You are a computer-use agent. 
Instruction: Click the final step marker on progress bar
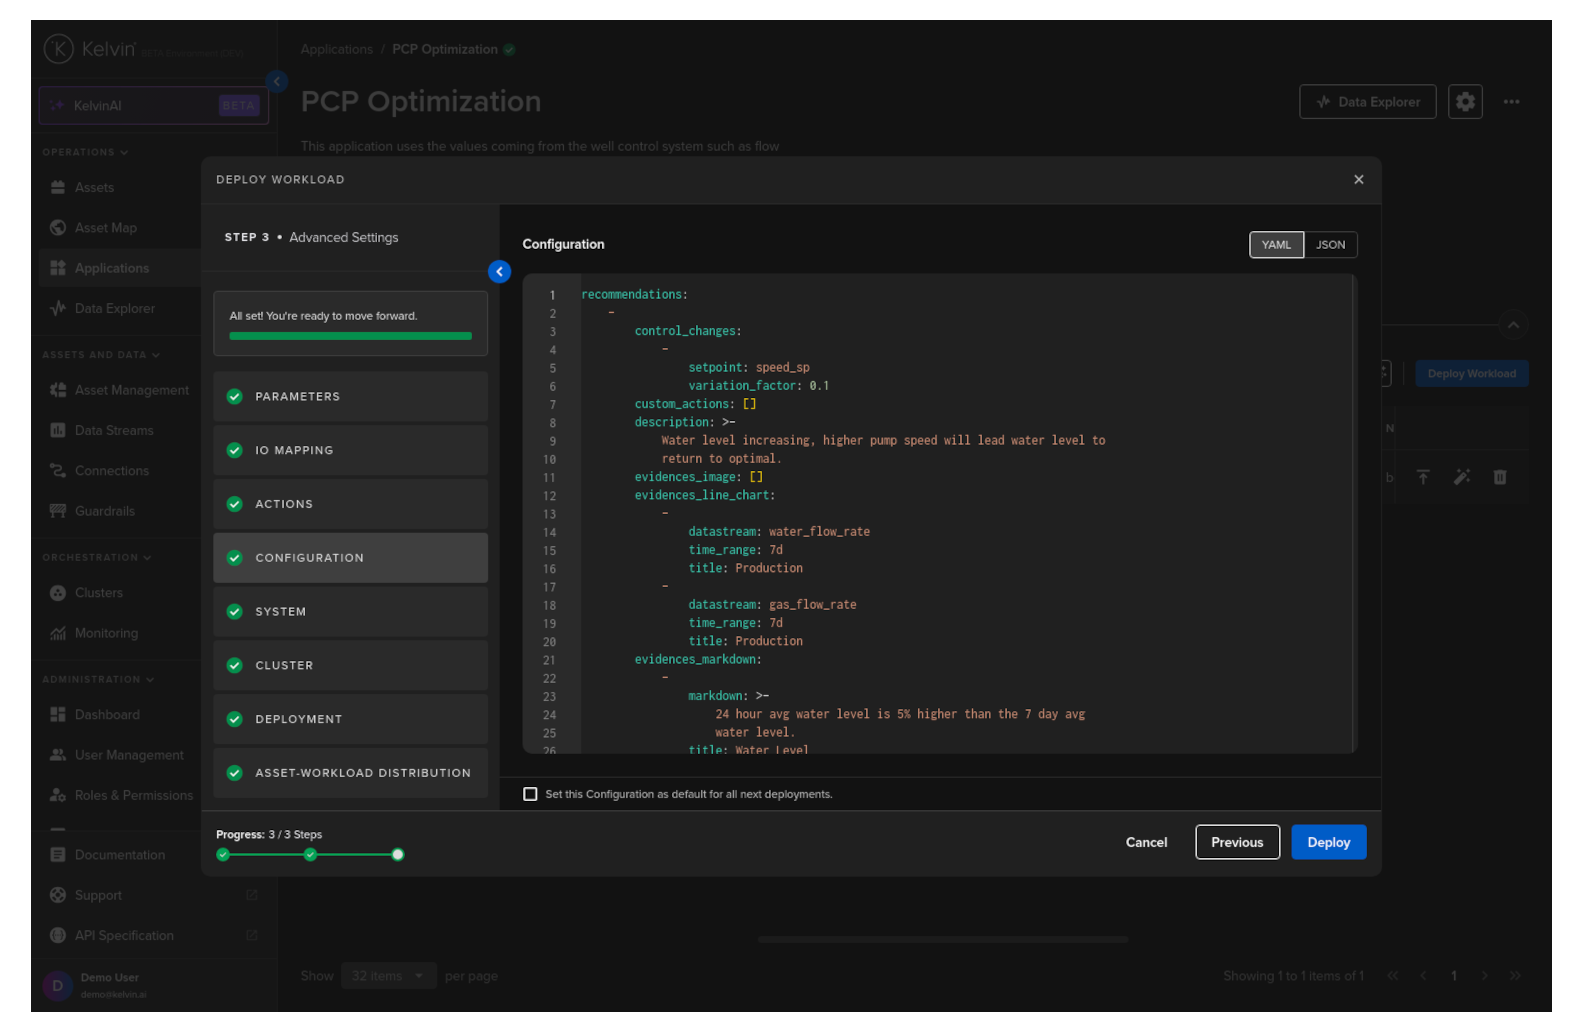click(398, 855)
